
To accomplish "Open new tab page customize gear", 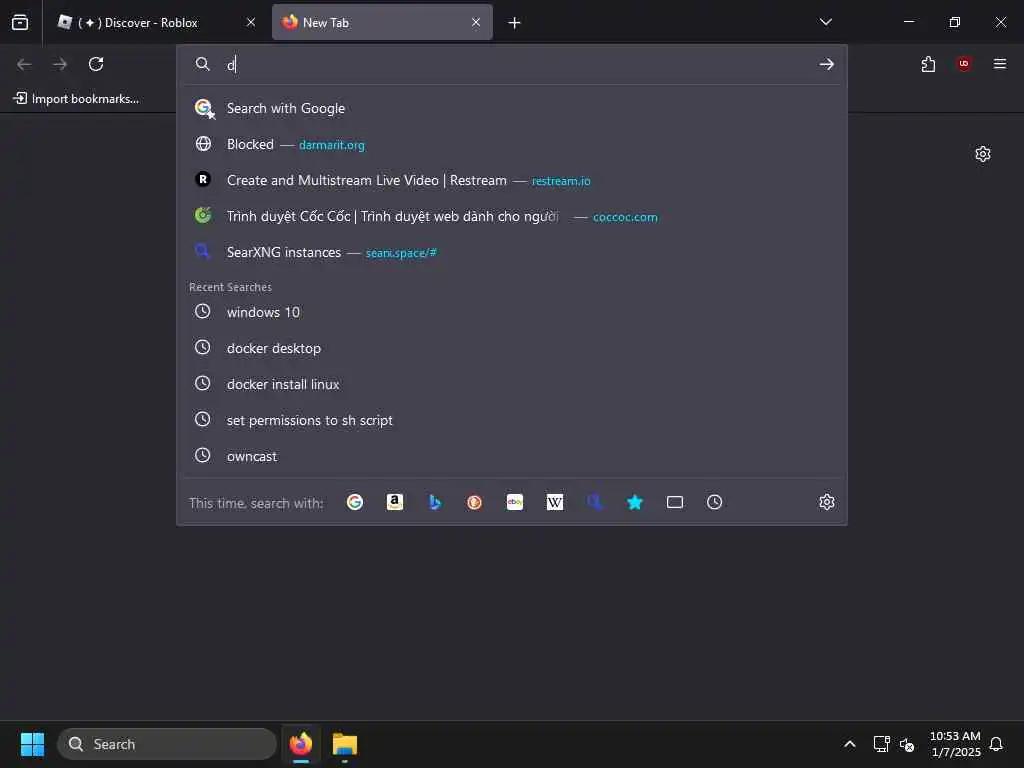I will point(983,154).
